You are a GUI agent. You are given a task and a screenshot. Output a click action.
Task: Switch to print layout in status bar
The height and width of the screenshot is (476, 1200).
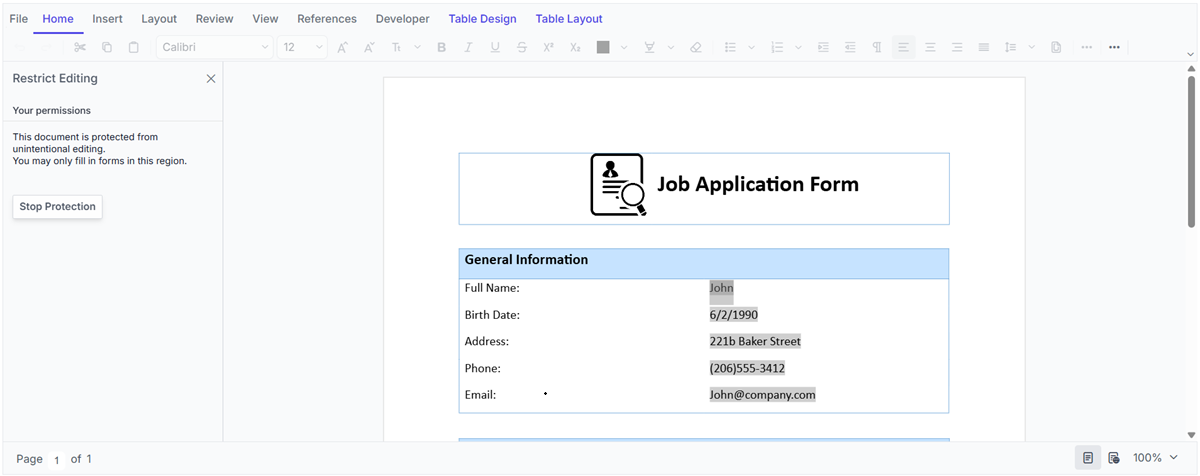click(1087, 458)
